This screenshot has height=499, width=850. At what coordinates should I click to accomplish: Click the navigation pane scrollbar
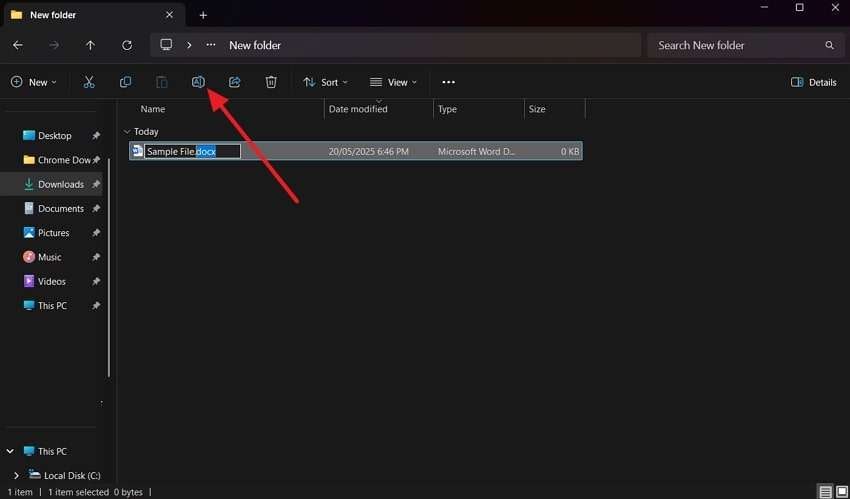pos(109,267)
